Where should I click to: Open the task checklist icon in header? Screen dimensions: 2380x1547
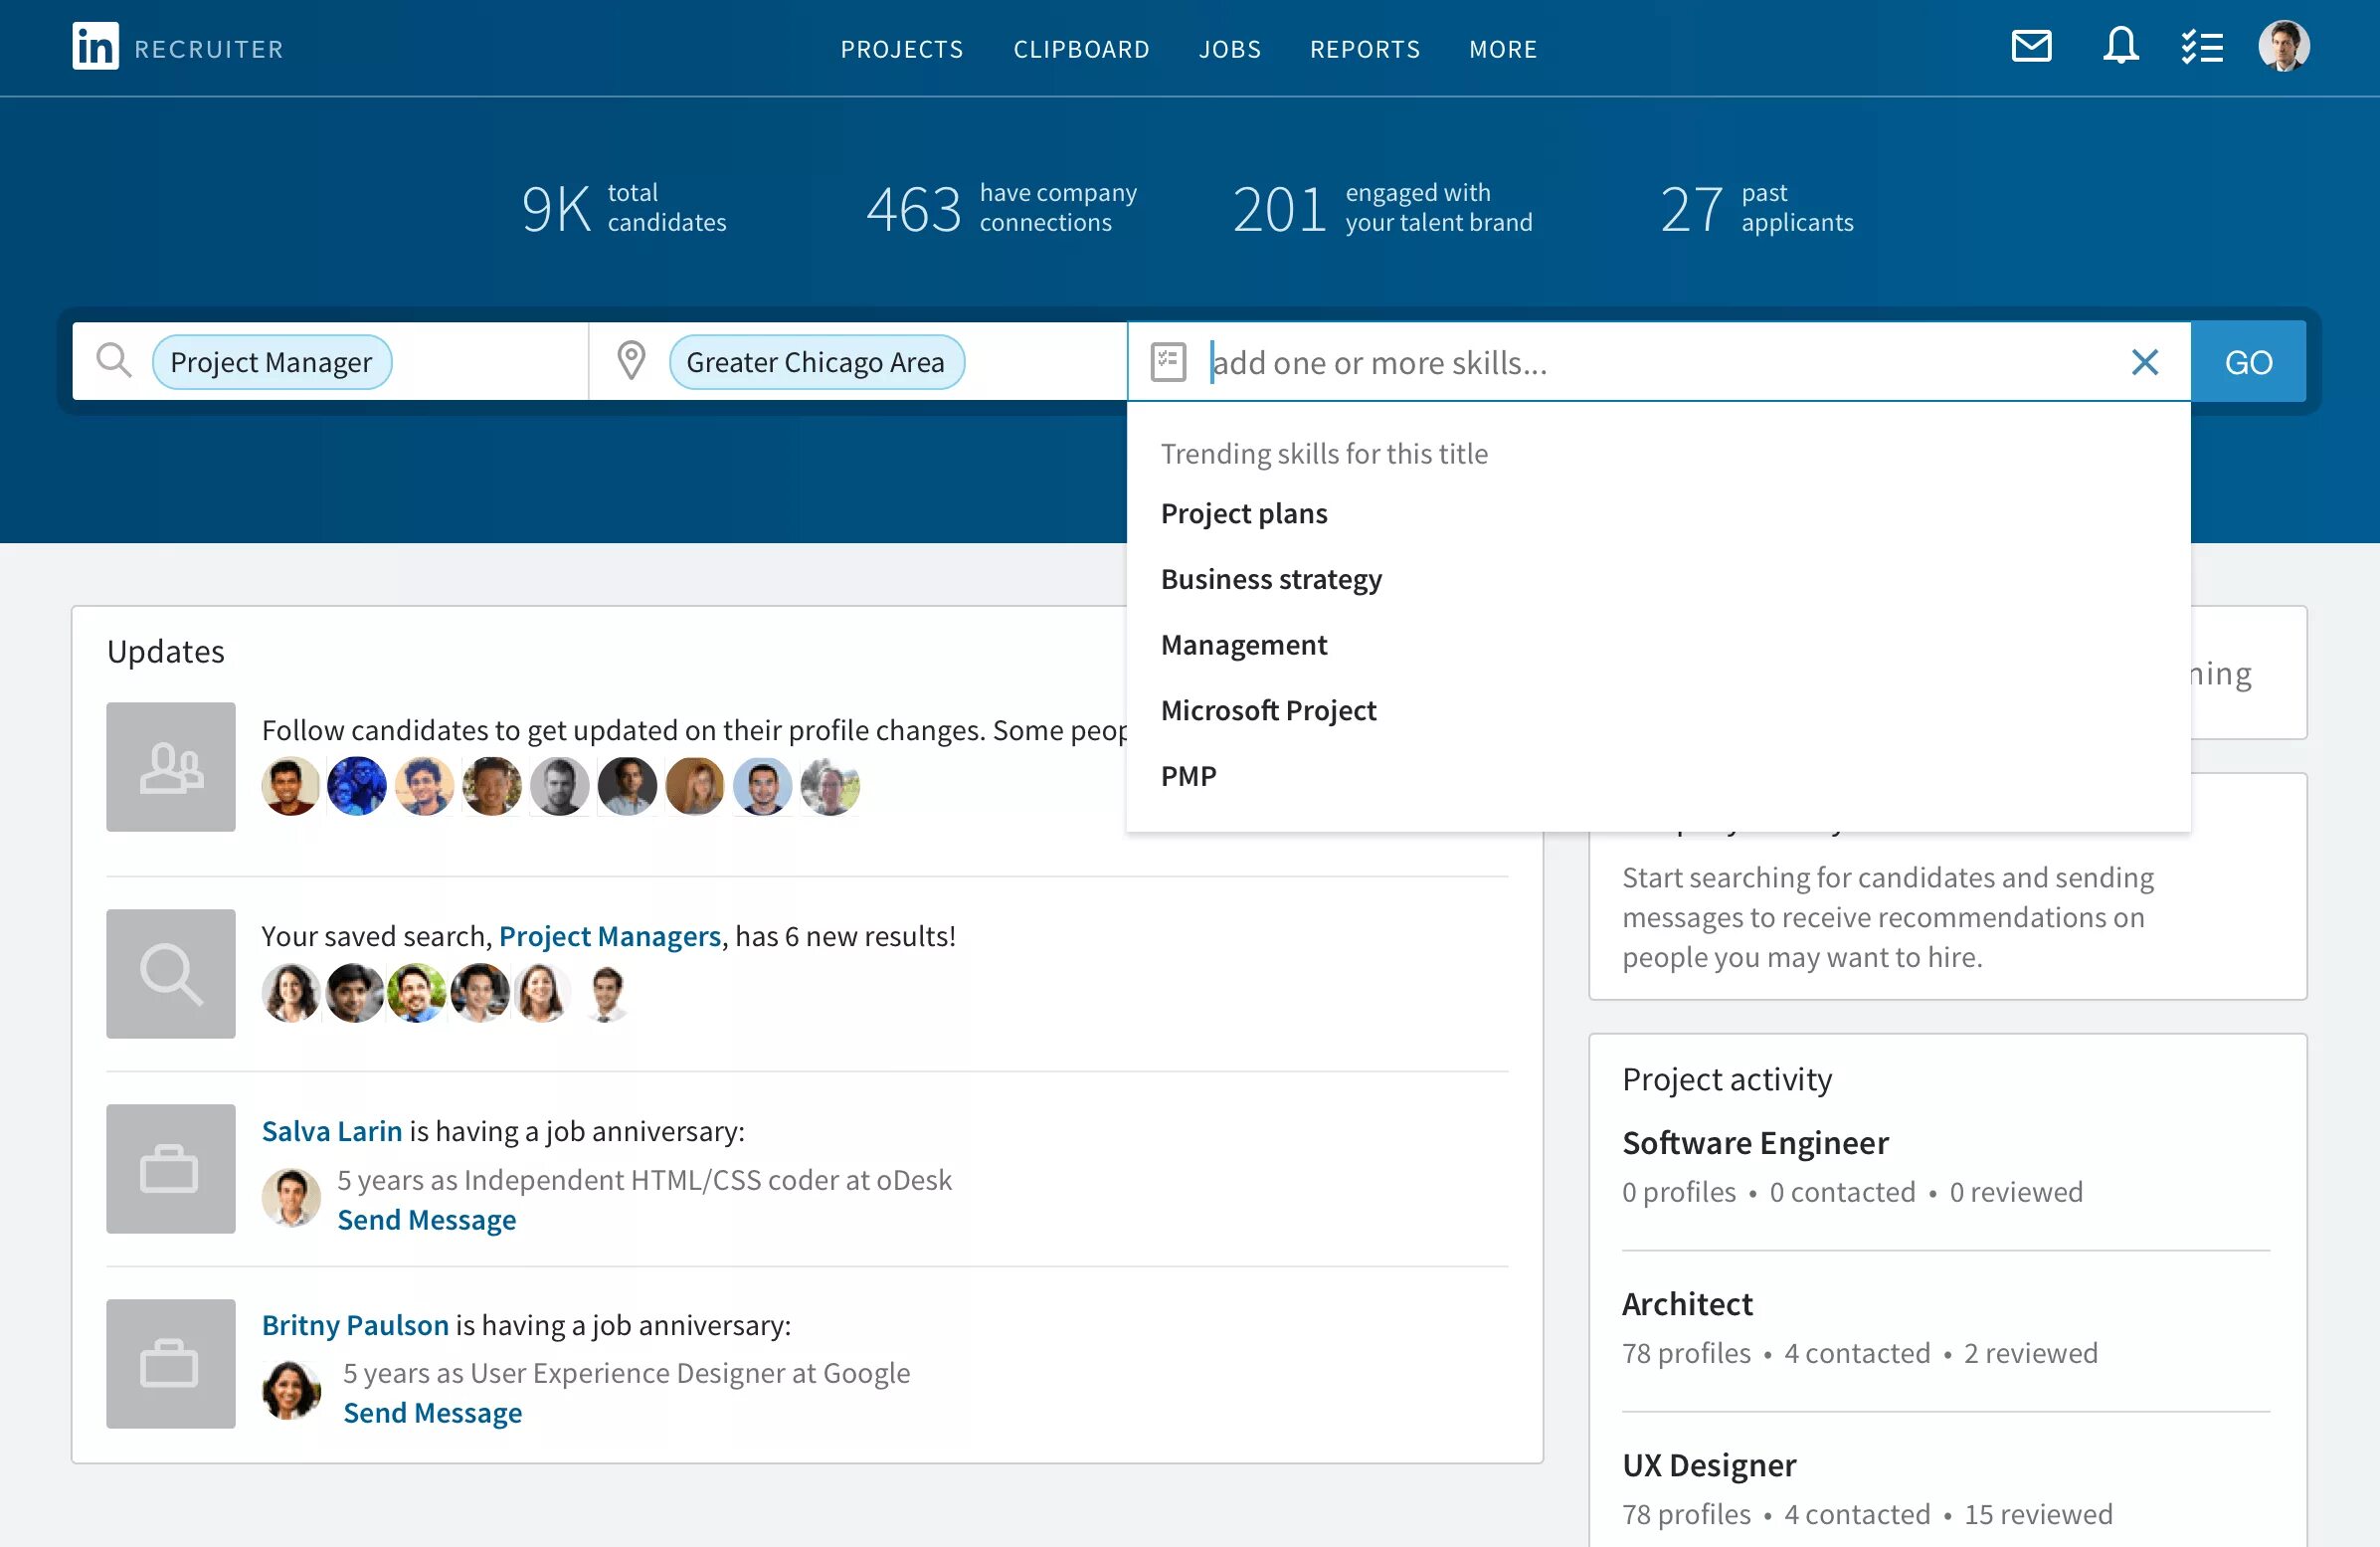(x=2201, y=46)
